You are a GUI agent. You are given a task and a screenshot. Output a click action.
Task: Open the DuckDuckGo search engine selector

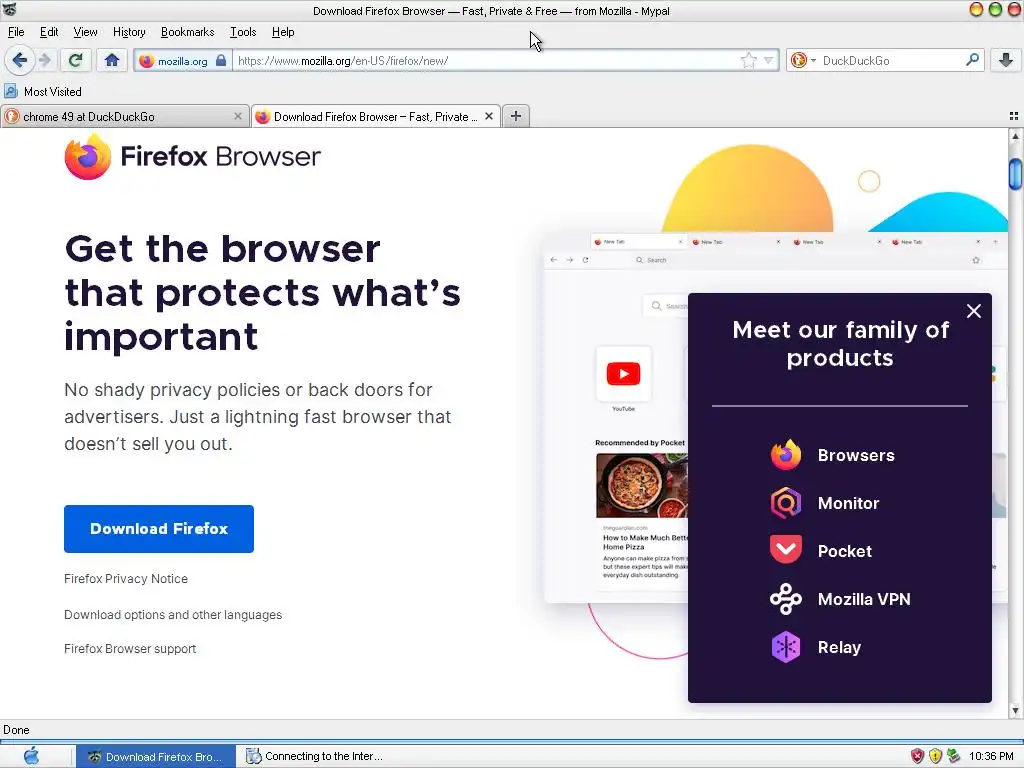802,61
